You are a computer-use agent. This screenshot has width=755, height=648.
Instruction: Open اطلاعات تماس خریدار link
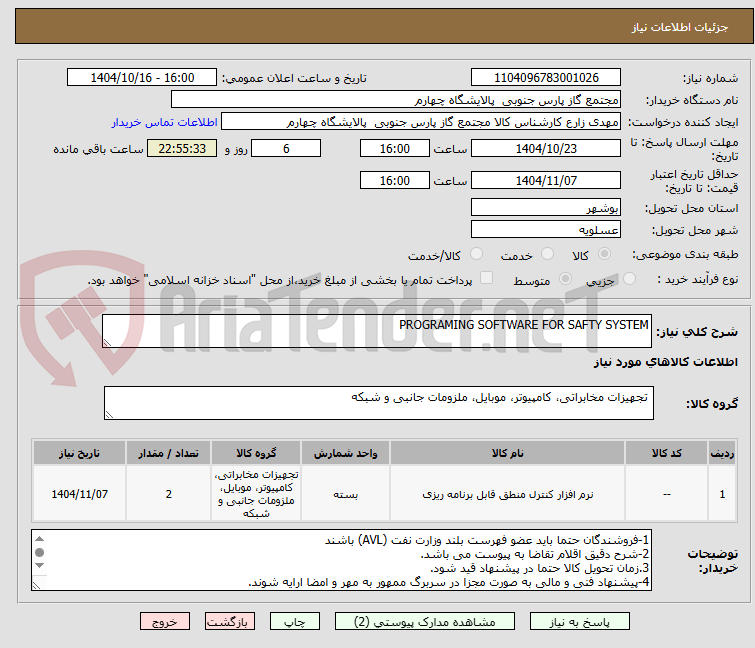(x=165, y=122)
